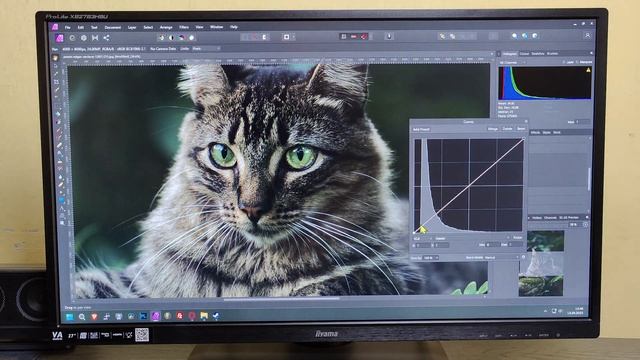
Task: Open the Arrange menu
Action: click(x=166, y=27)
